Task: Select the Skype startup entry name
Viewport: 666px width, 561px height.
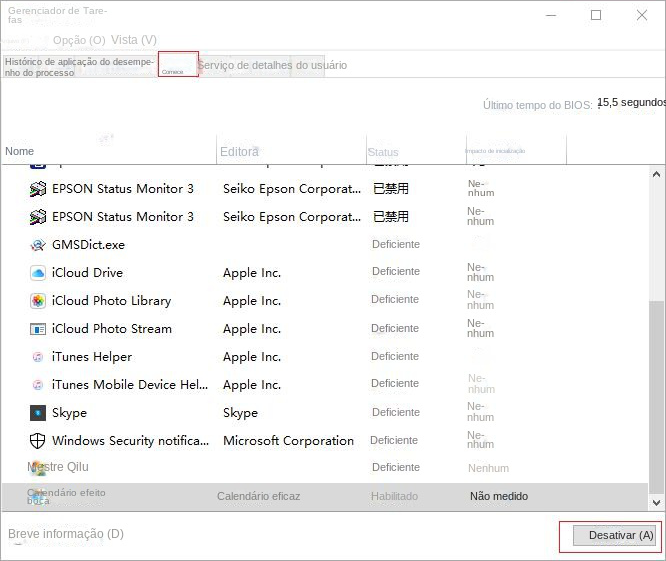Action: pos(69,413)
